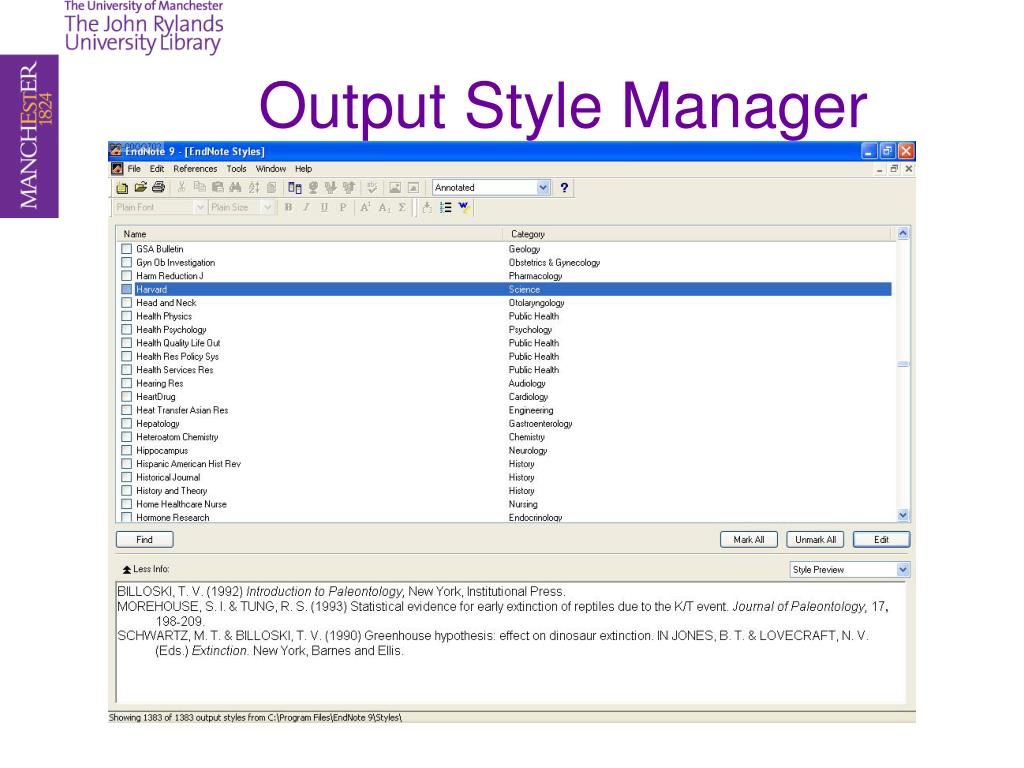Click the Print icon in the toolbar

tap(158, 188)
